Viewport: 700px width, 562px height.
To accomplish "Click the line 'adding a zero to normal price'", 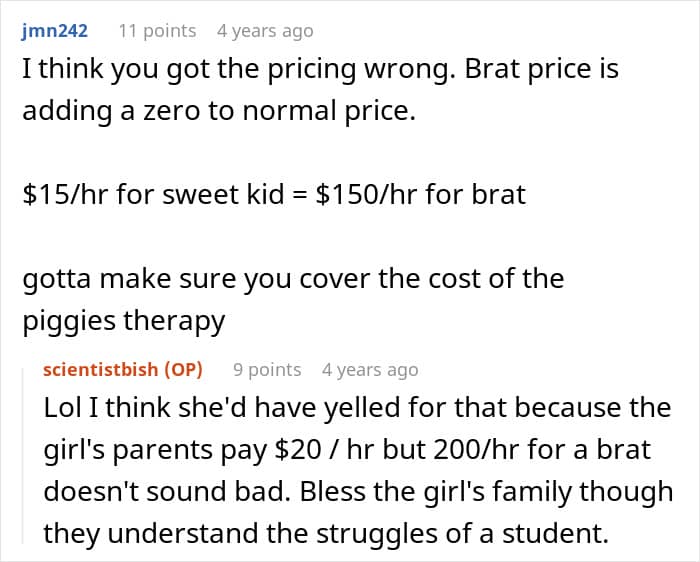I will pyautogui.click(x=219, y=111).
